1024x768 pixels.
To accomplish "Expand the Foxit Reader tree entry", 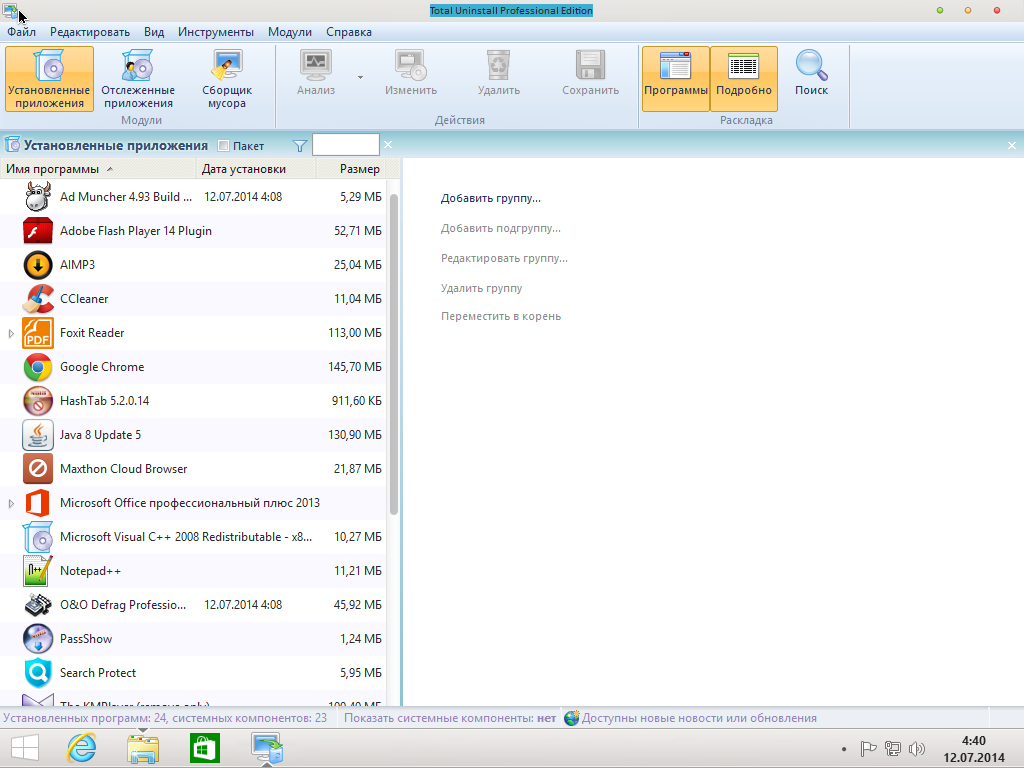I will tap(12, 333).
